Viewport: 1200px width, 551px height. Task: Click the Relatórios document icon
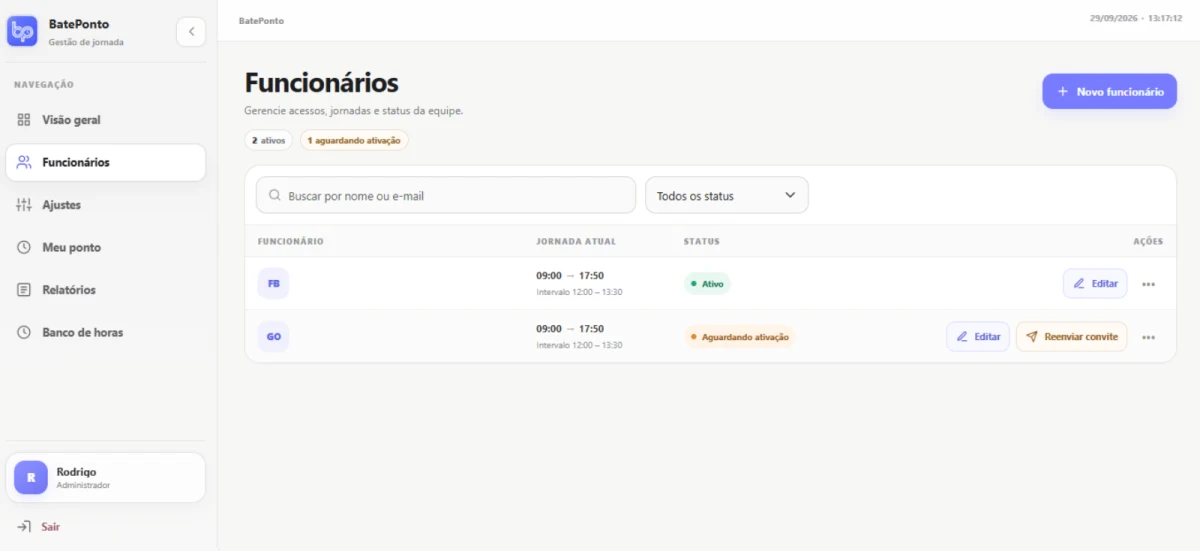coord(24,290)
